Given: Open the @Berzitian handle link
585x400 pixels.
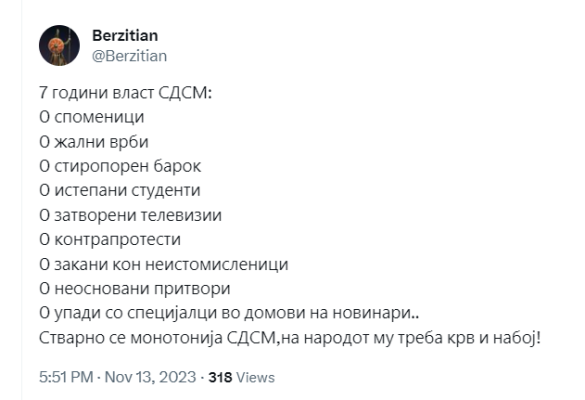Looking at the screenshot, I should click(129, 56).
